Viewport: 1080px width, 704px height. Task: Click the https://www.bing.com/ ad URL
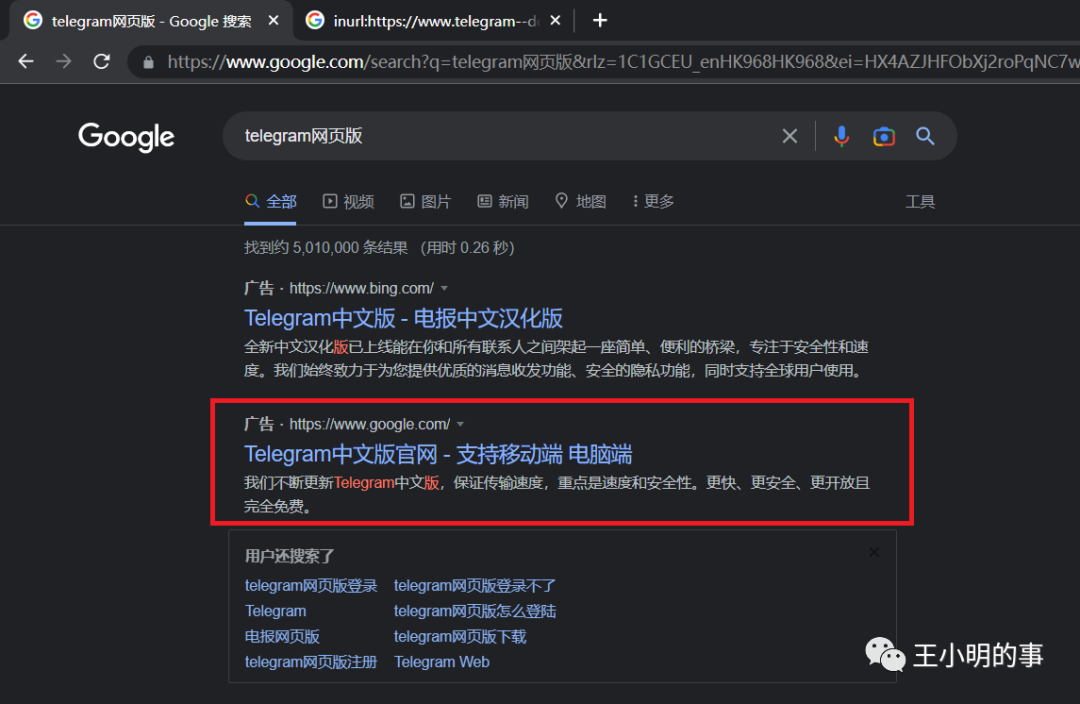(x=362, y=289)
